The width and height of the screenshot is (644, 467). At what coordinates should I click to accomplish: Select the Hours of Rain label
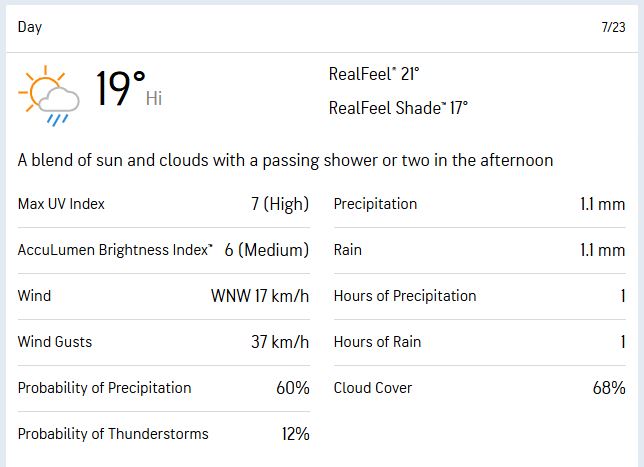click(x=377, y=342)
